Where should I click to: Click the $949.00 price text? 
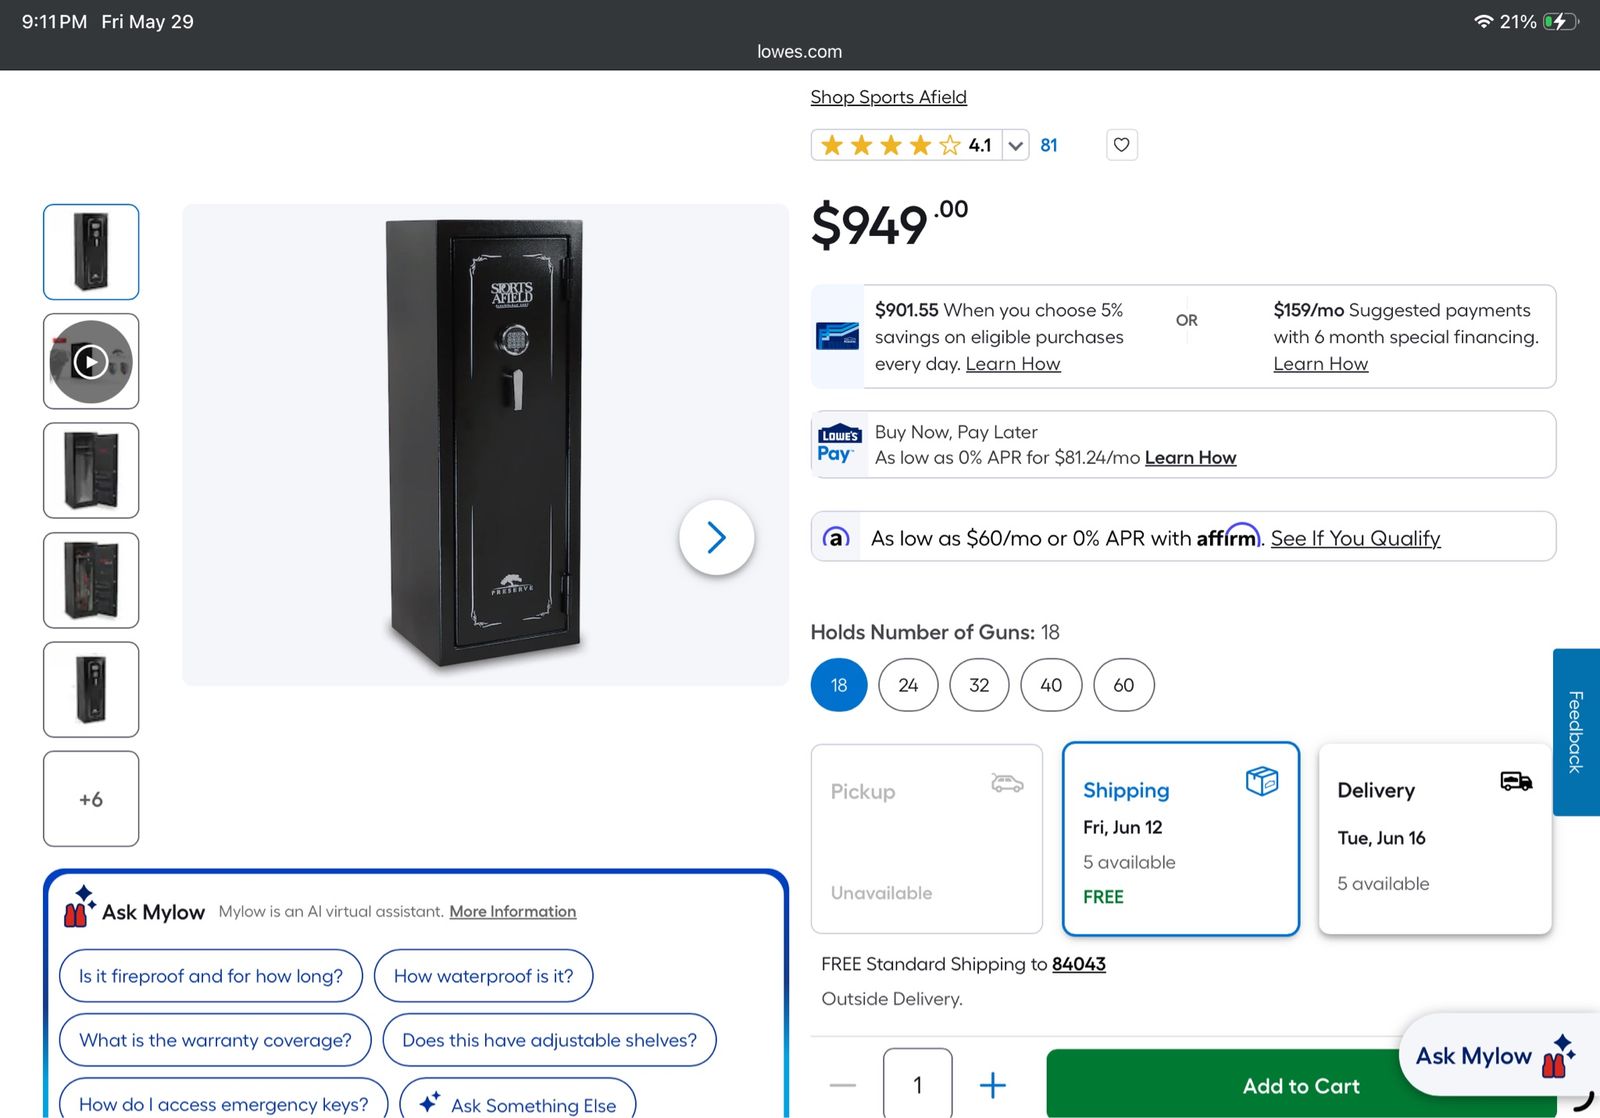click(889, 223)
